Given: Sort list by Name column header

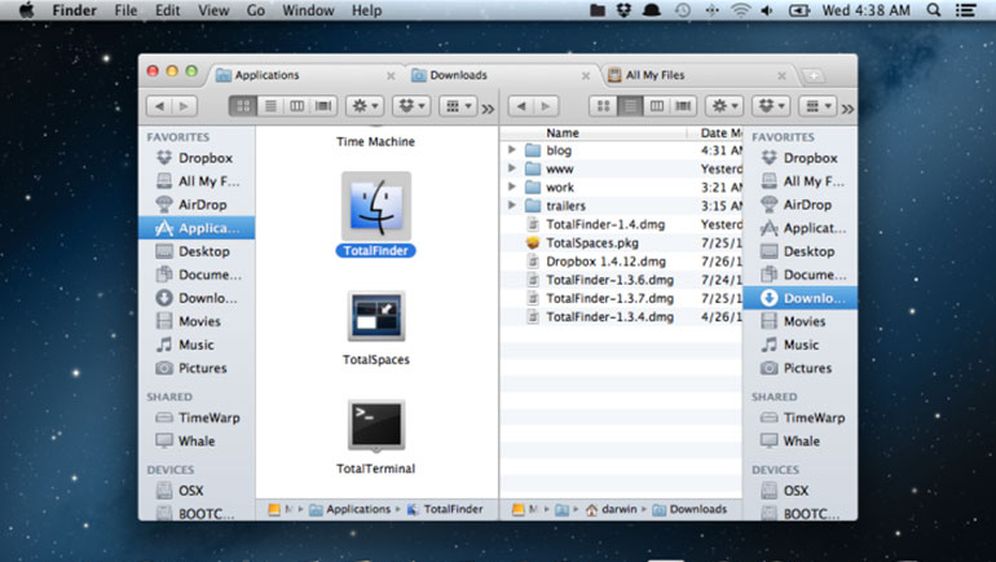Looking at the screenshot, I should [x=593, y=133].
